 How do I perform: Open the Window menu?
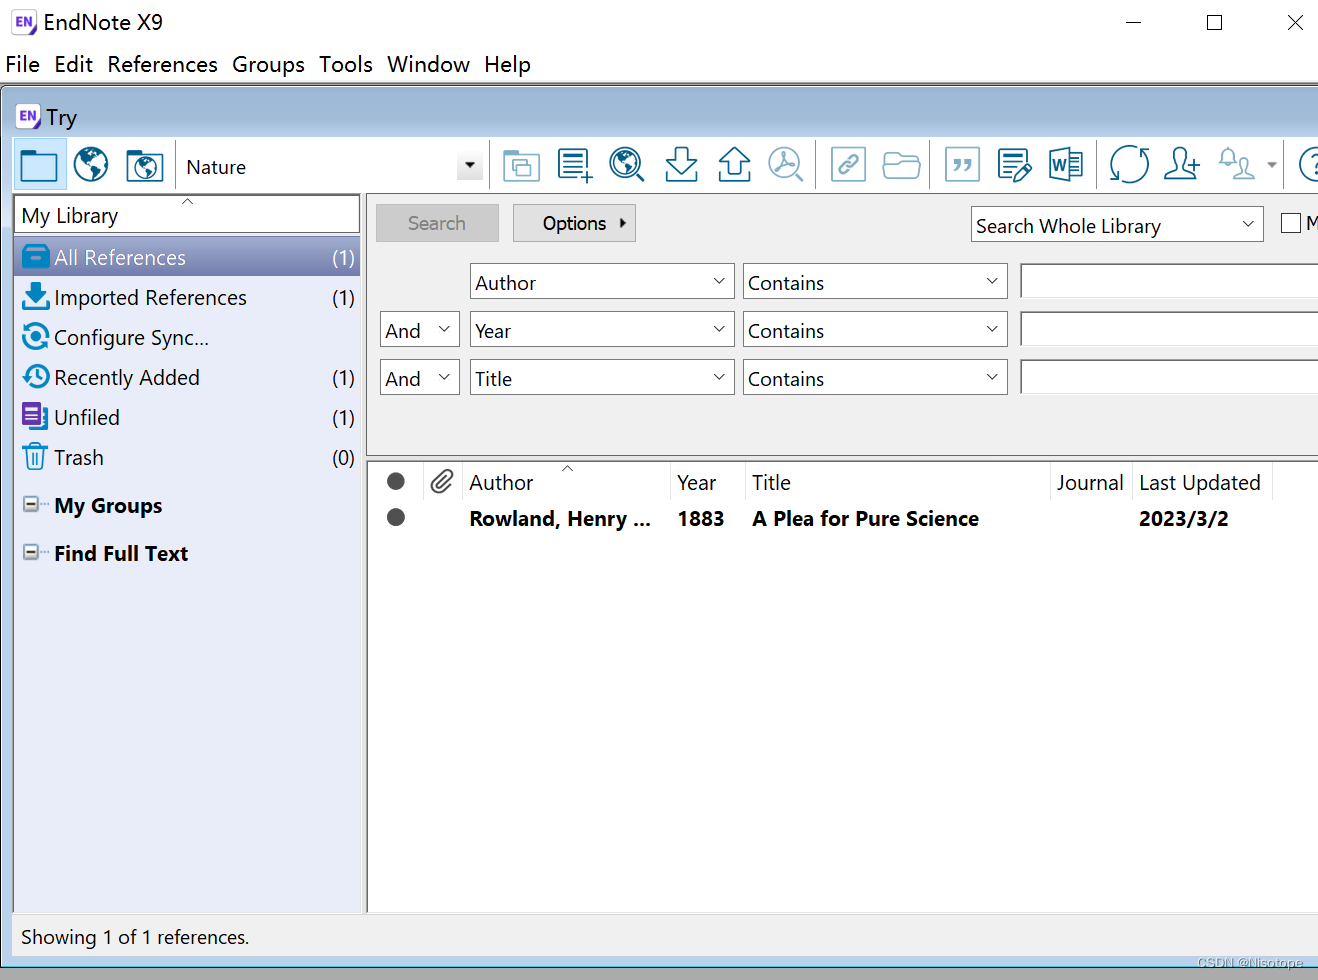428,65
